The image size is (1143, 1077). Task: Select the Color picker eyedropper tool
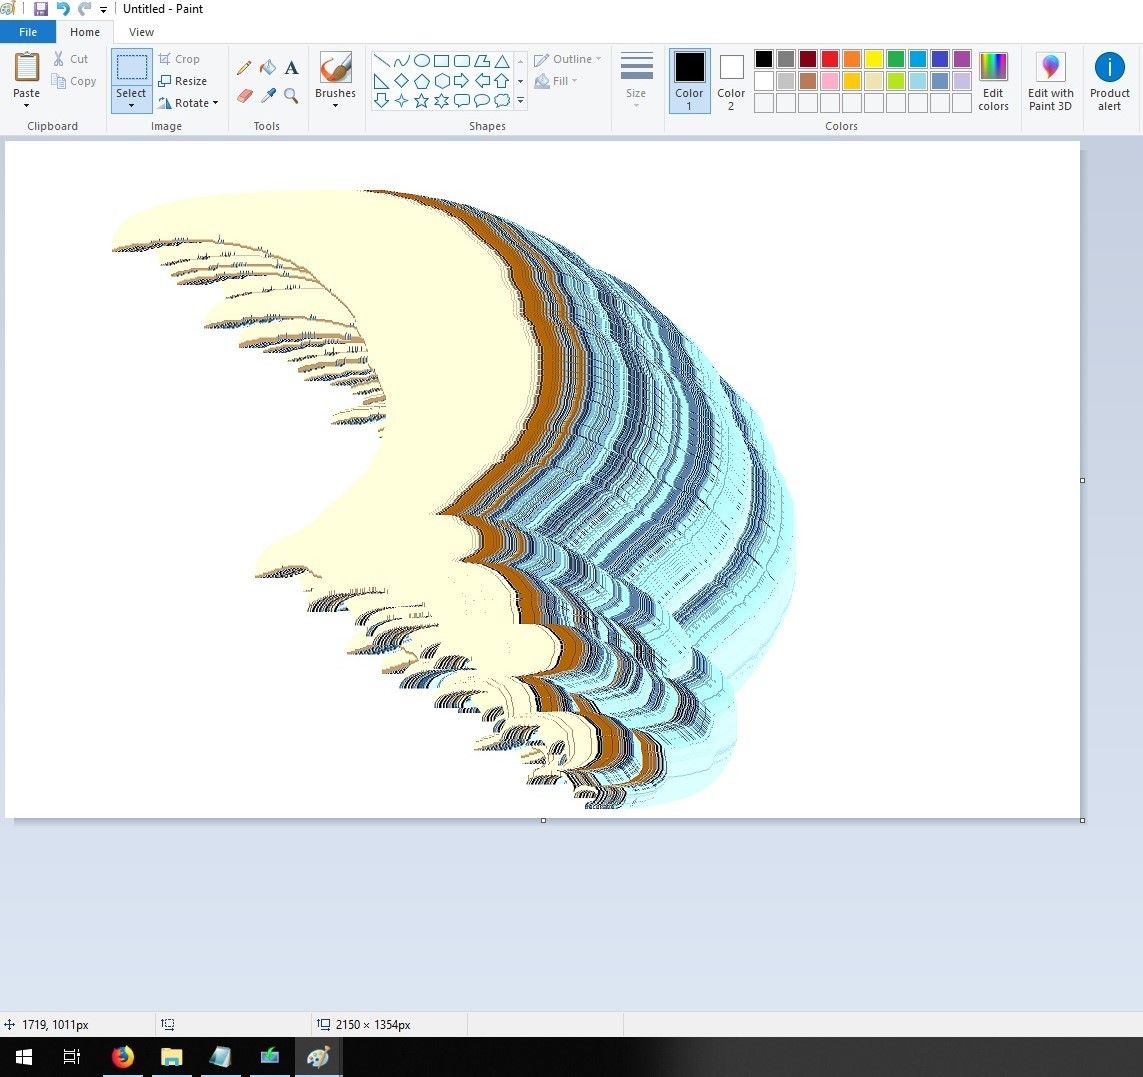click(268, 96)
